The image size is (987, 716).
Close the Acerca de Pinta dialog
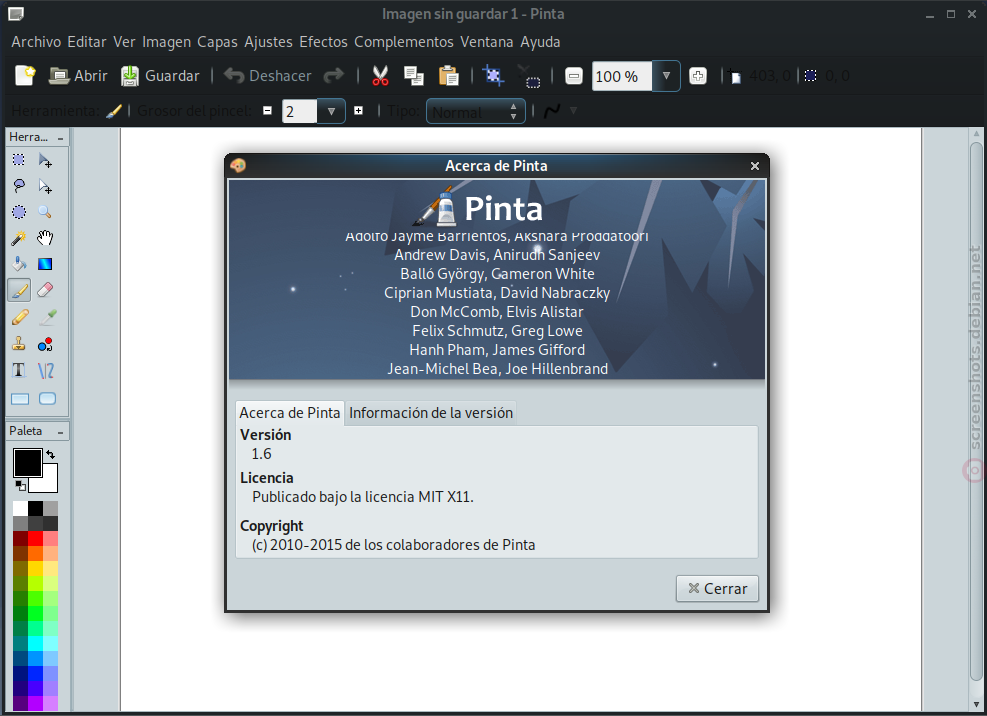point(755,166)
